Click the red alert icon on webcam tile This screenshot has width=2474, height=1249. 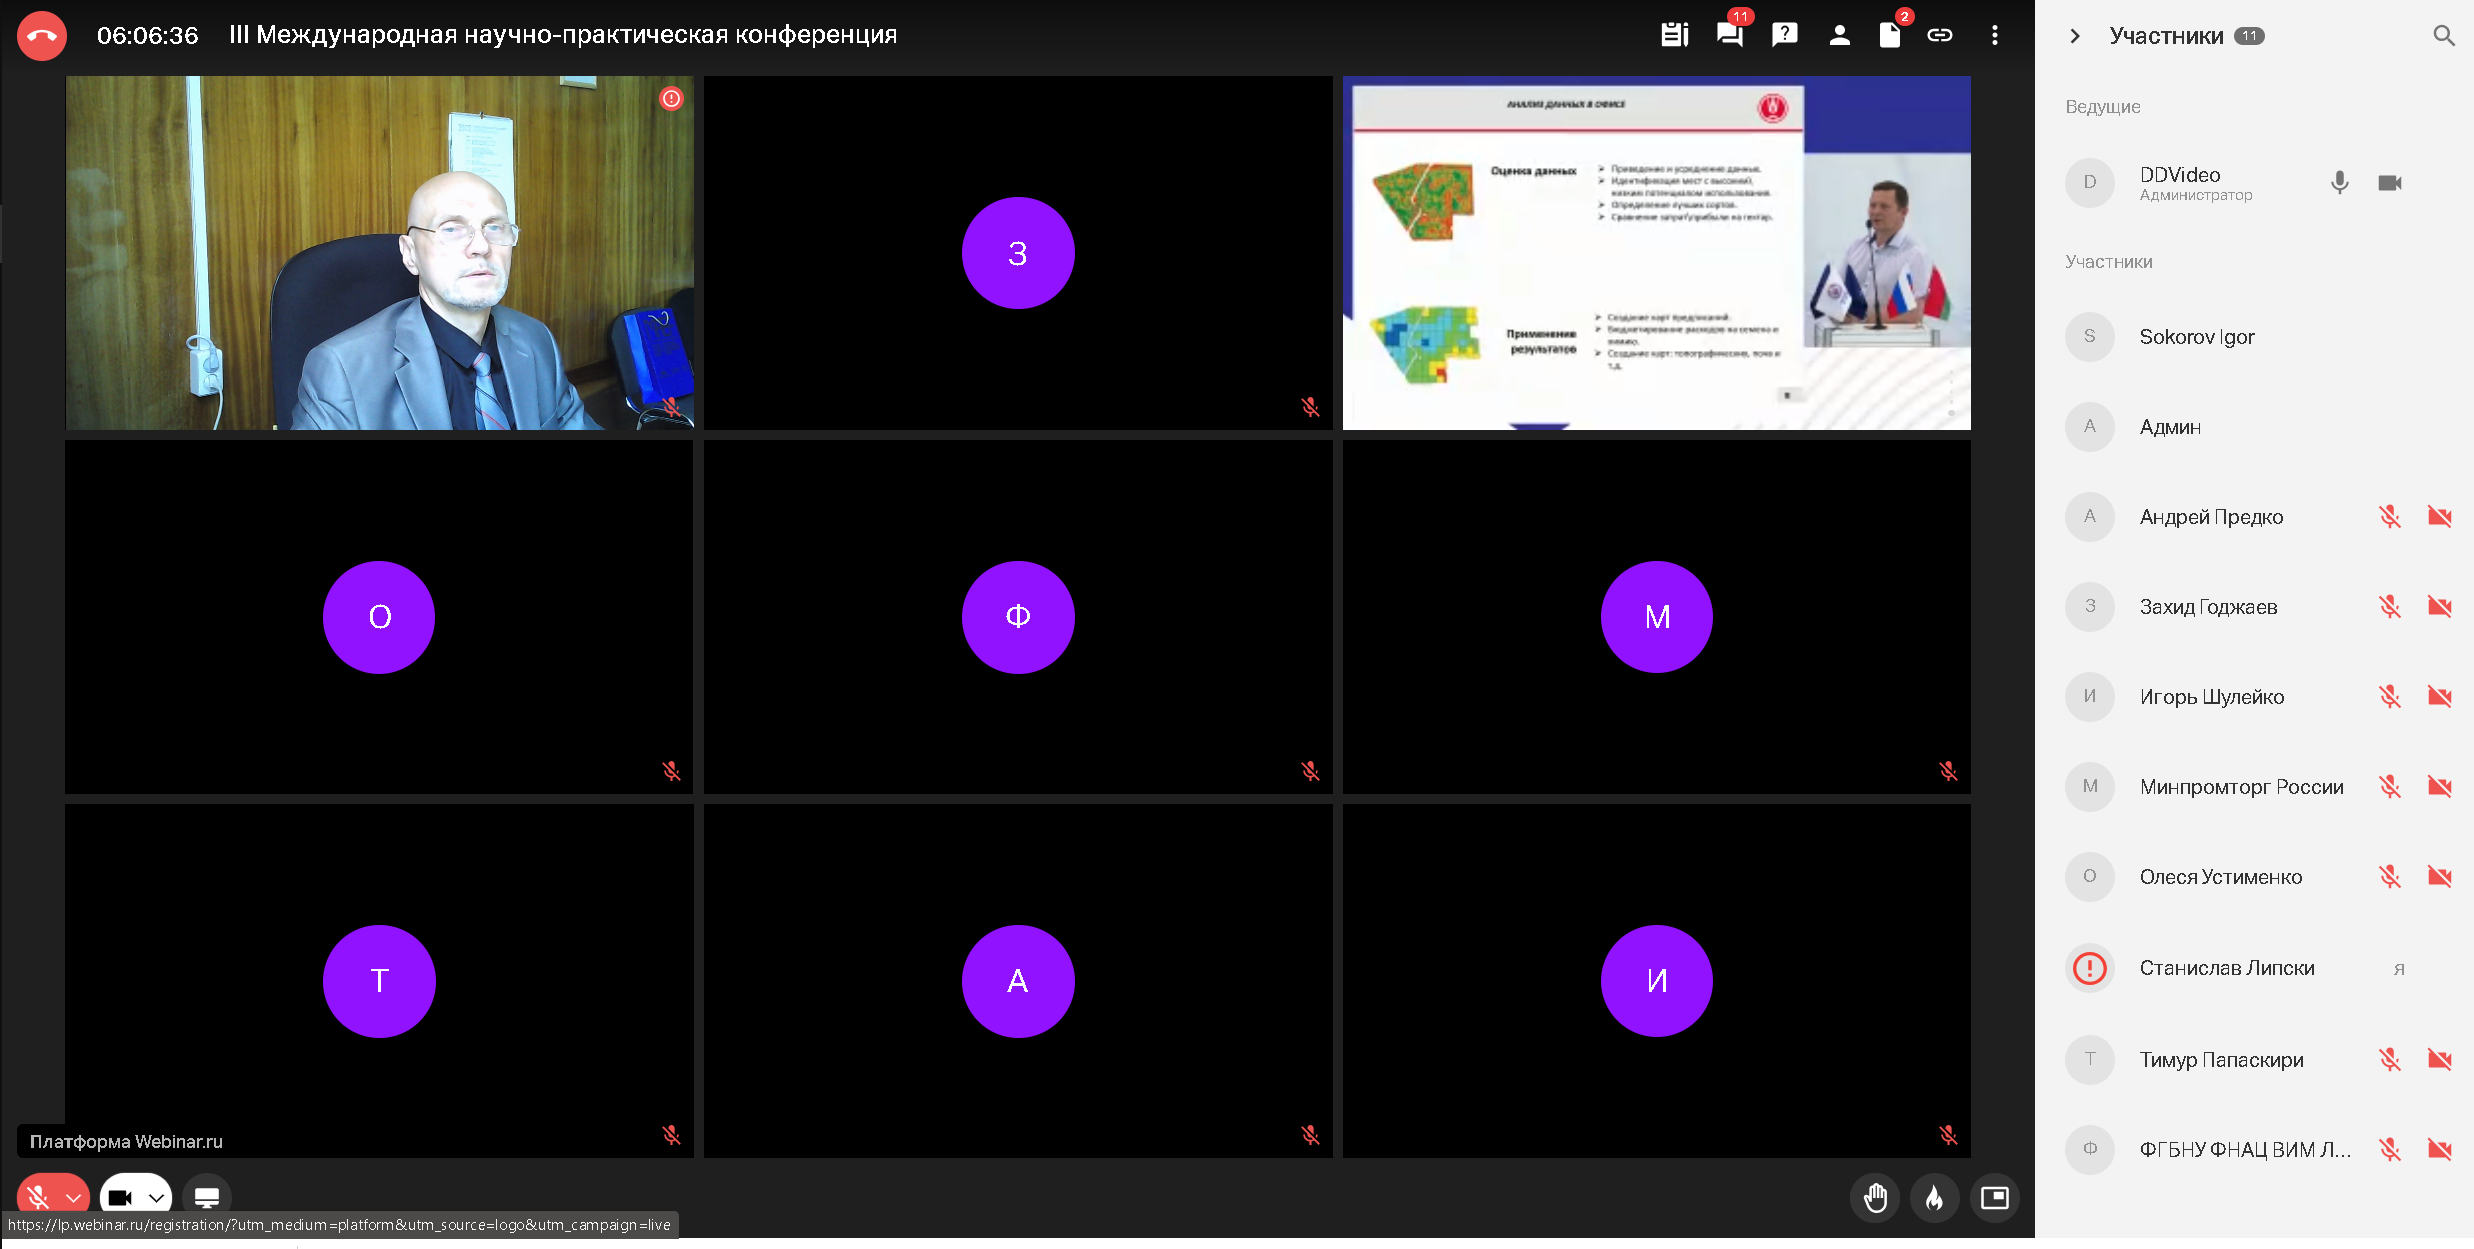point(671,98)
